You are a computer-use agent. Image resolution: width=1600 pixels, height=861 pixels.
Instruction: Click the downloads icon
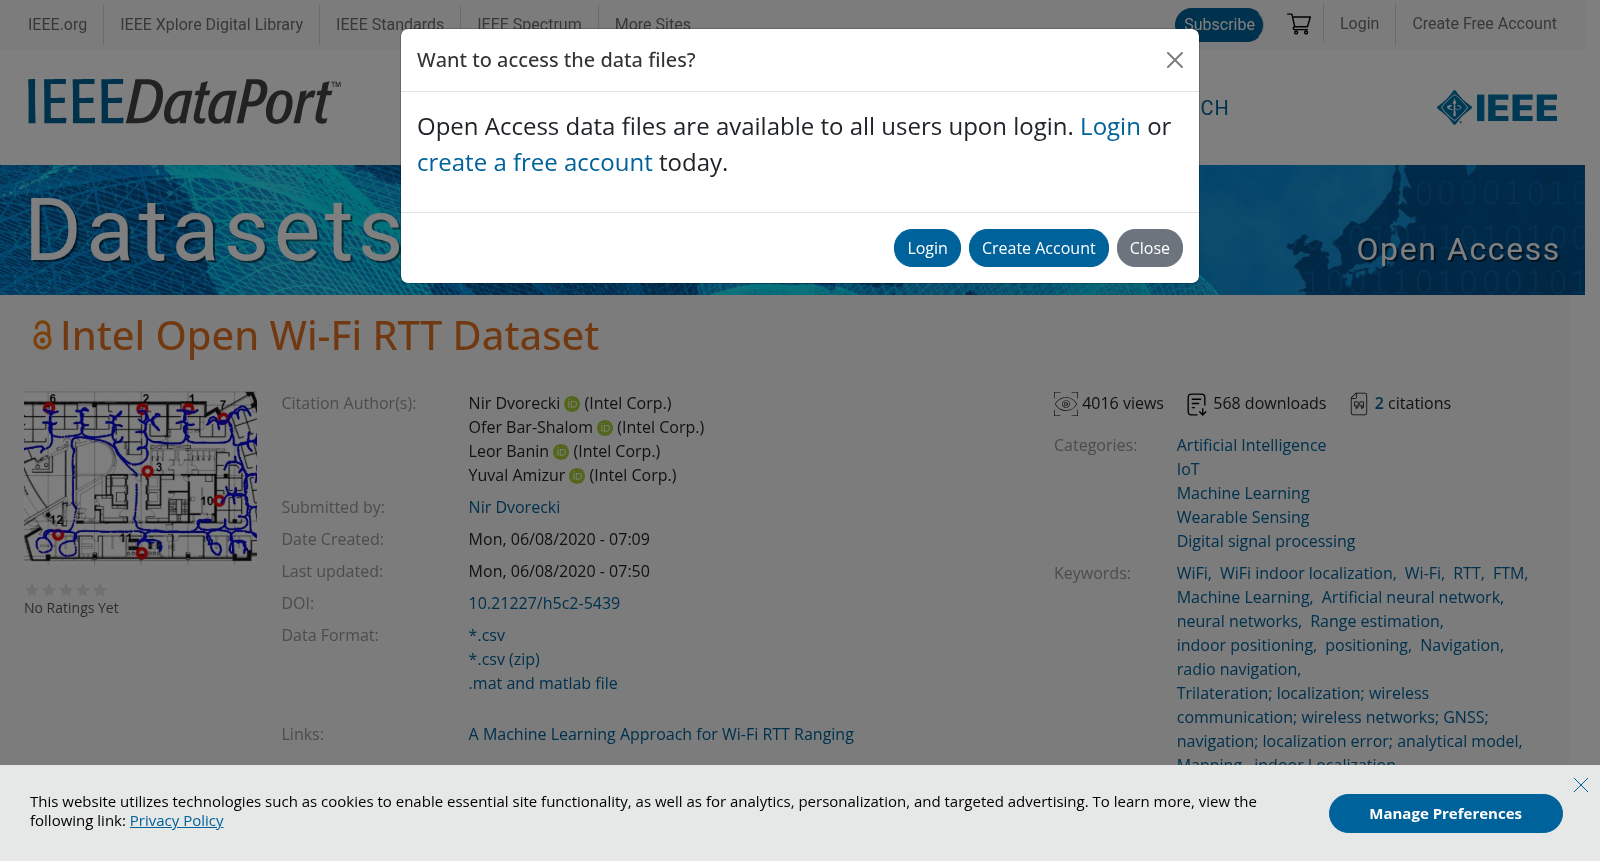point(1197,404)
